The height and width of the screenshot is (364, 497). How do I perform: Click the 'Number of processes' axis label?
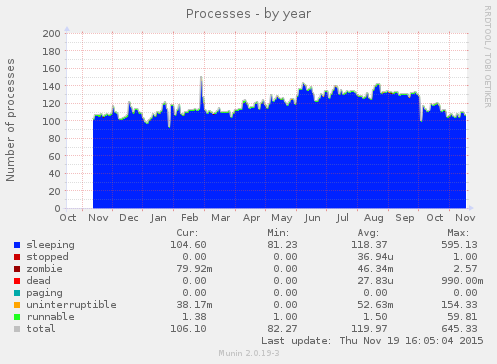point(10,120)
